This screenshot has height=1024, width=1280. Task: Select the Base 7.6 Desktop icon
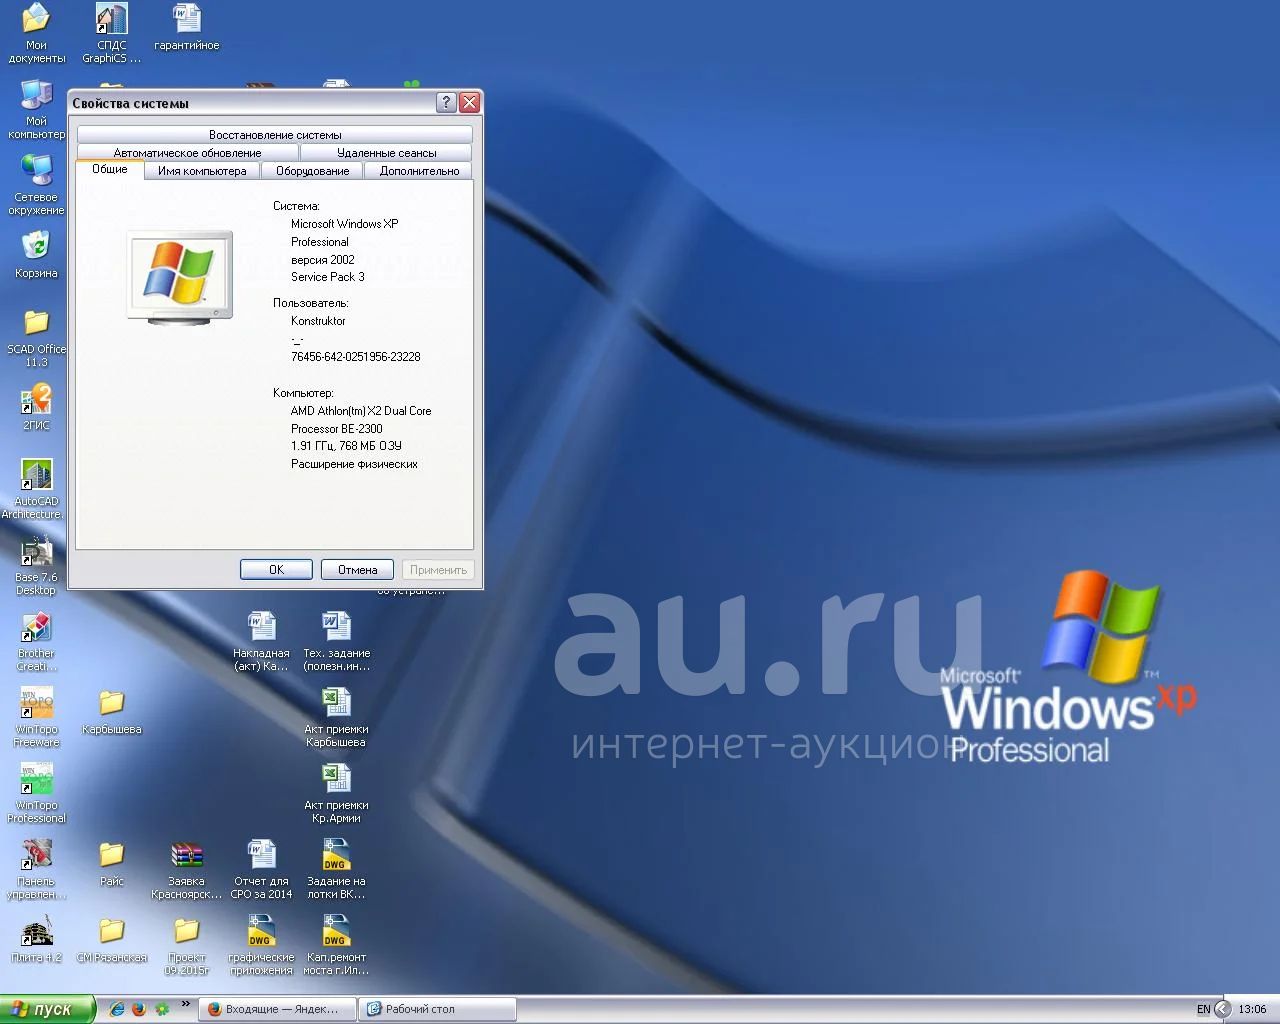click(x=36, y=565)
